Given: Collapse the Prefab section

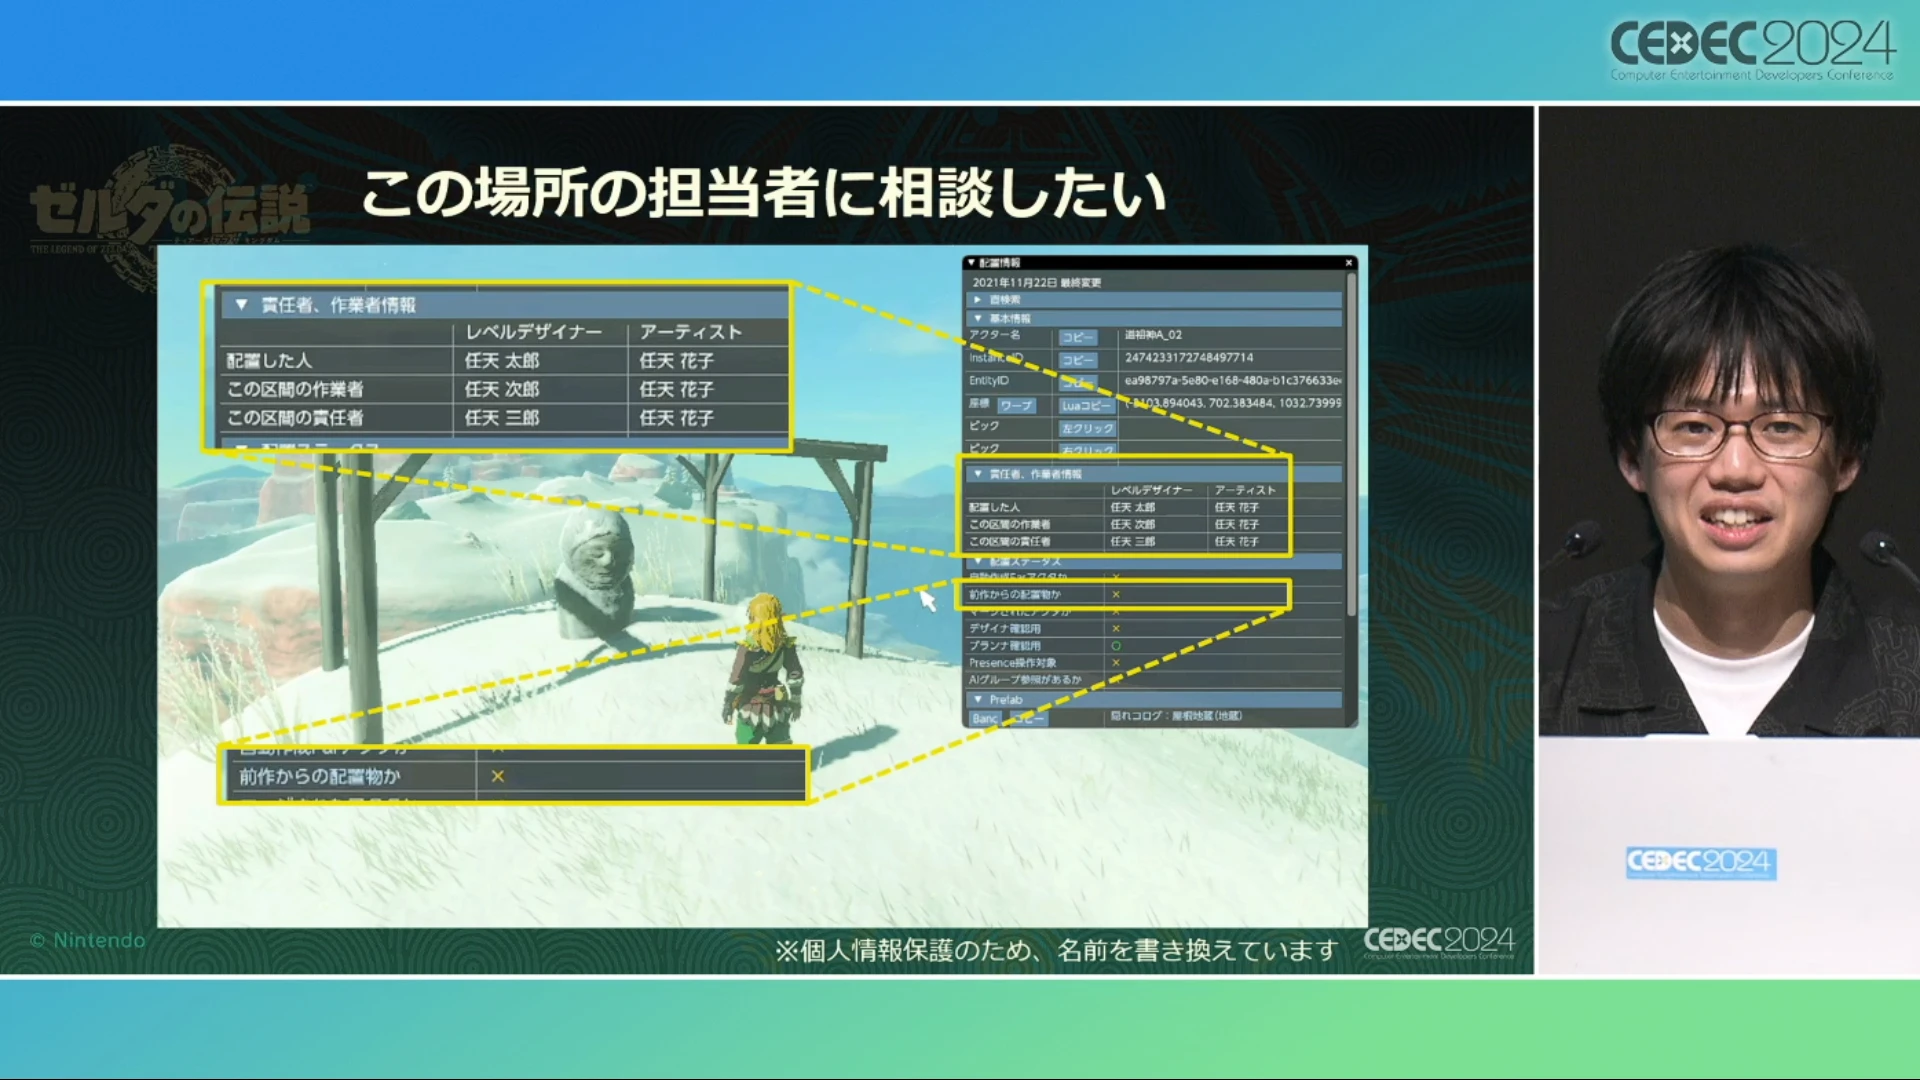Looking at the screenshot, I should (x=977, y=700).
